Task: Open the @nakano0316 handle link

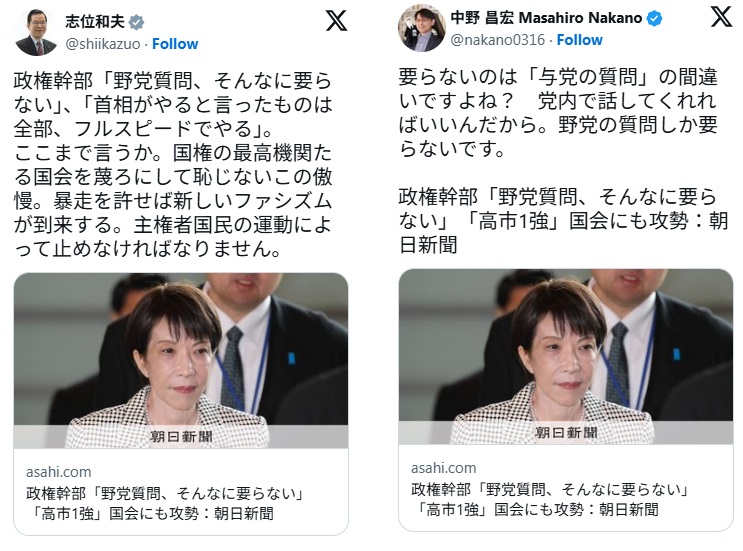Action: (498, 40)
